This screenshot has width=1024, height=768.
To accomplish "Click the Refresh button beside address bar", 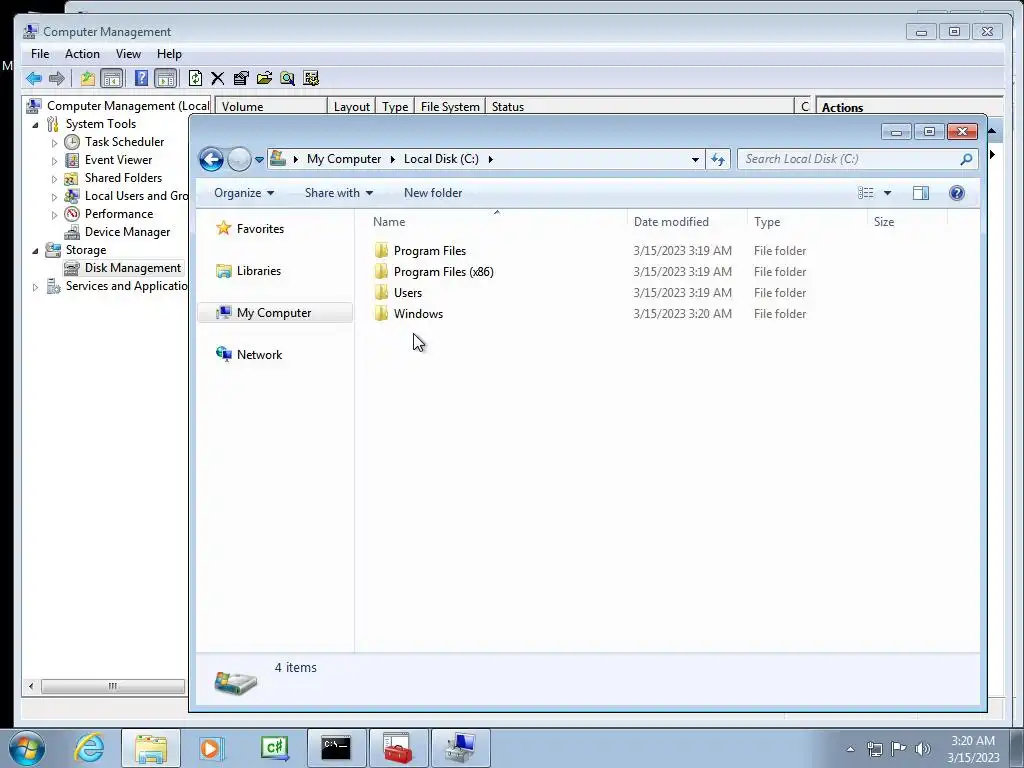I will (x=718, y=159).
